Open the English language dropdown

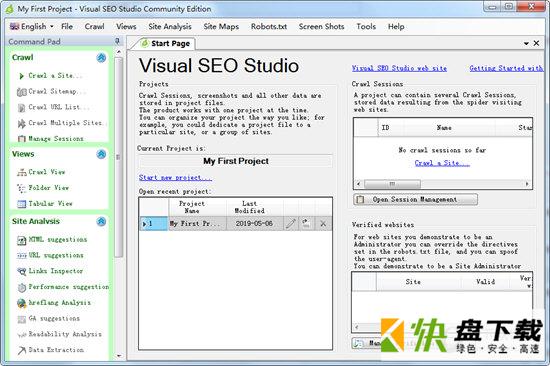click(32, 26)
